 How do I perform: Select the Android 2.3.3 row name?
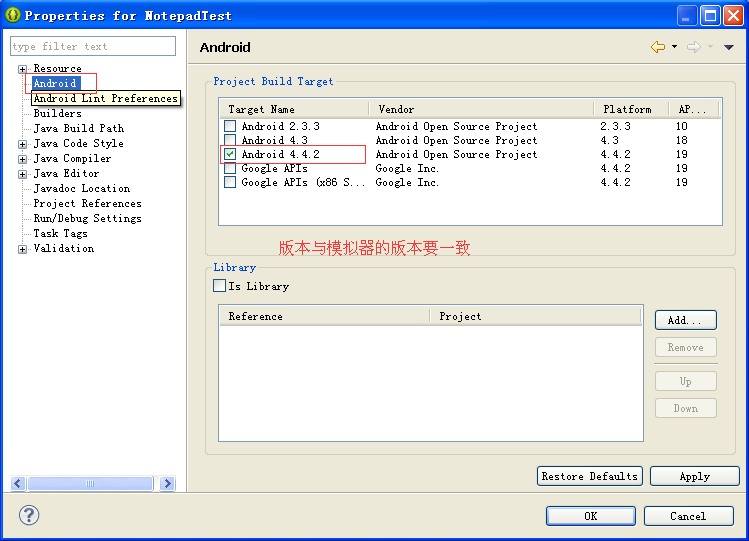(280, 126)
